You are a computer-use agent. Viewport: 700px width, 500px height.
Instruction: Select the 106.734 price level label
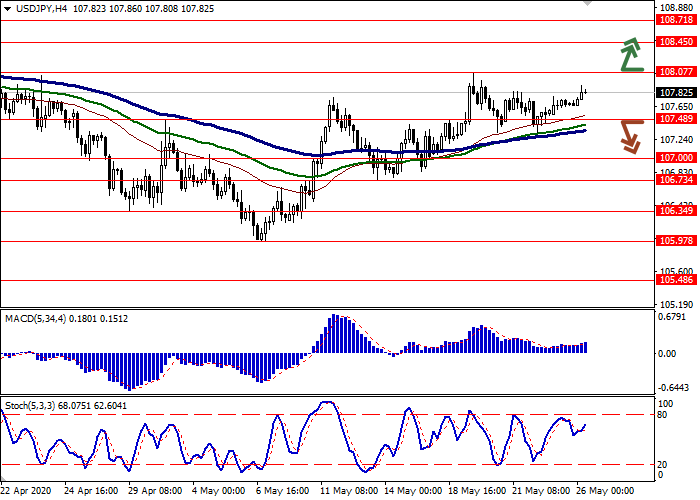(x=677, y=180)
